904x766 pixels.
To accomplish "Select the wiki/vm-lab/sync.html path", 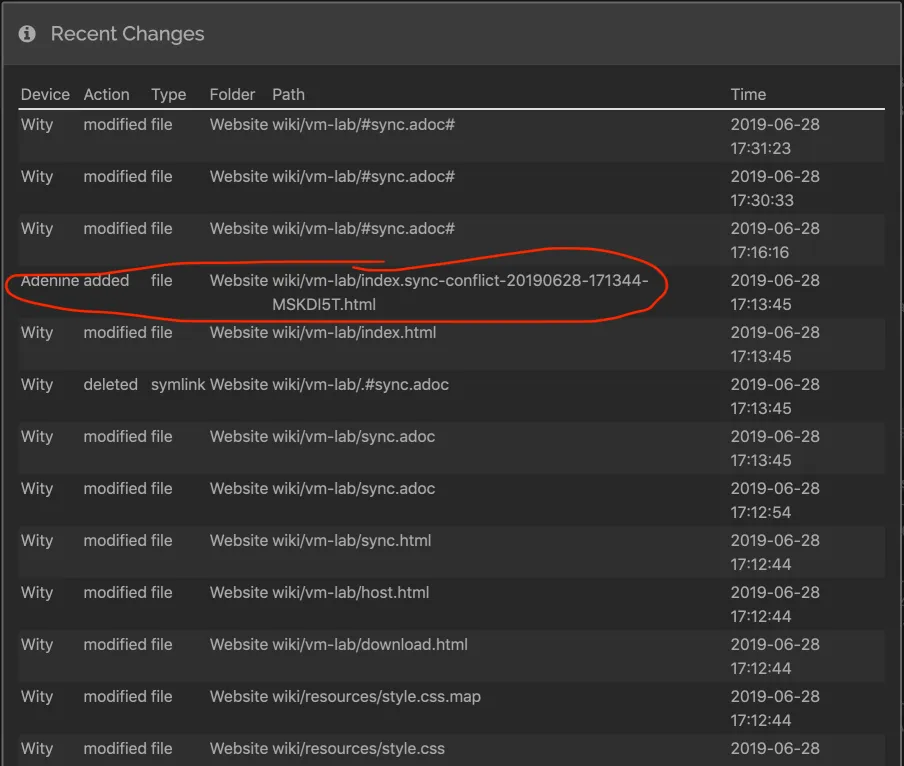I will 352,541.
